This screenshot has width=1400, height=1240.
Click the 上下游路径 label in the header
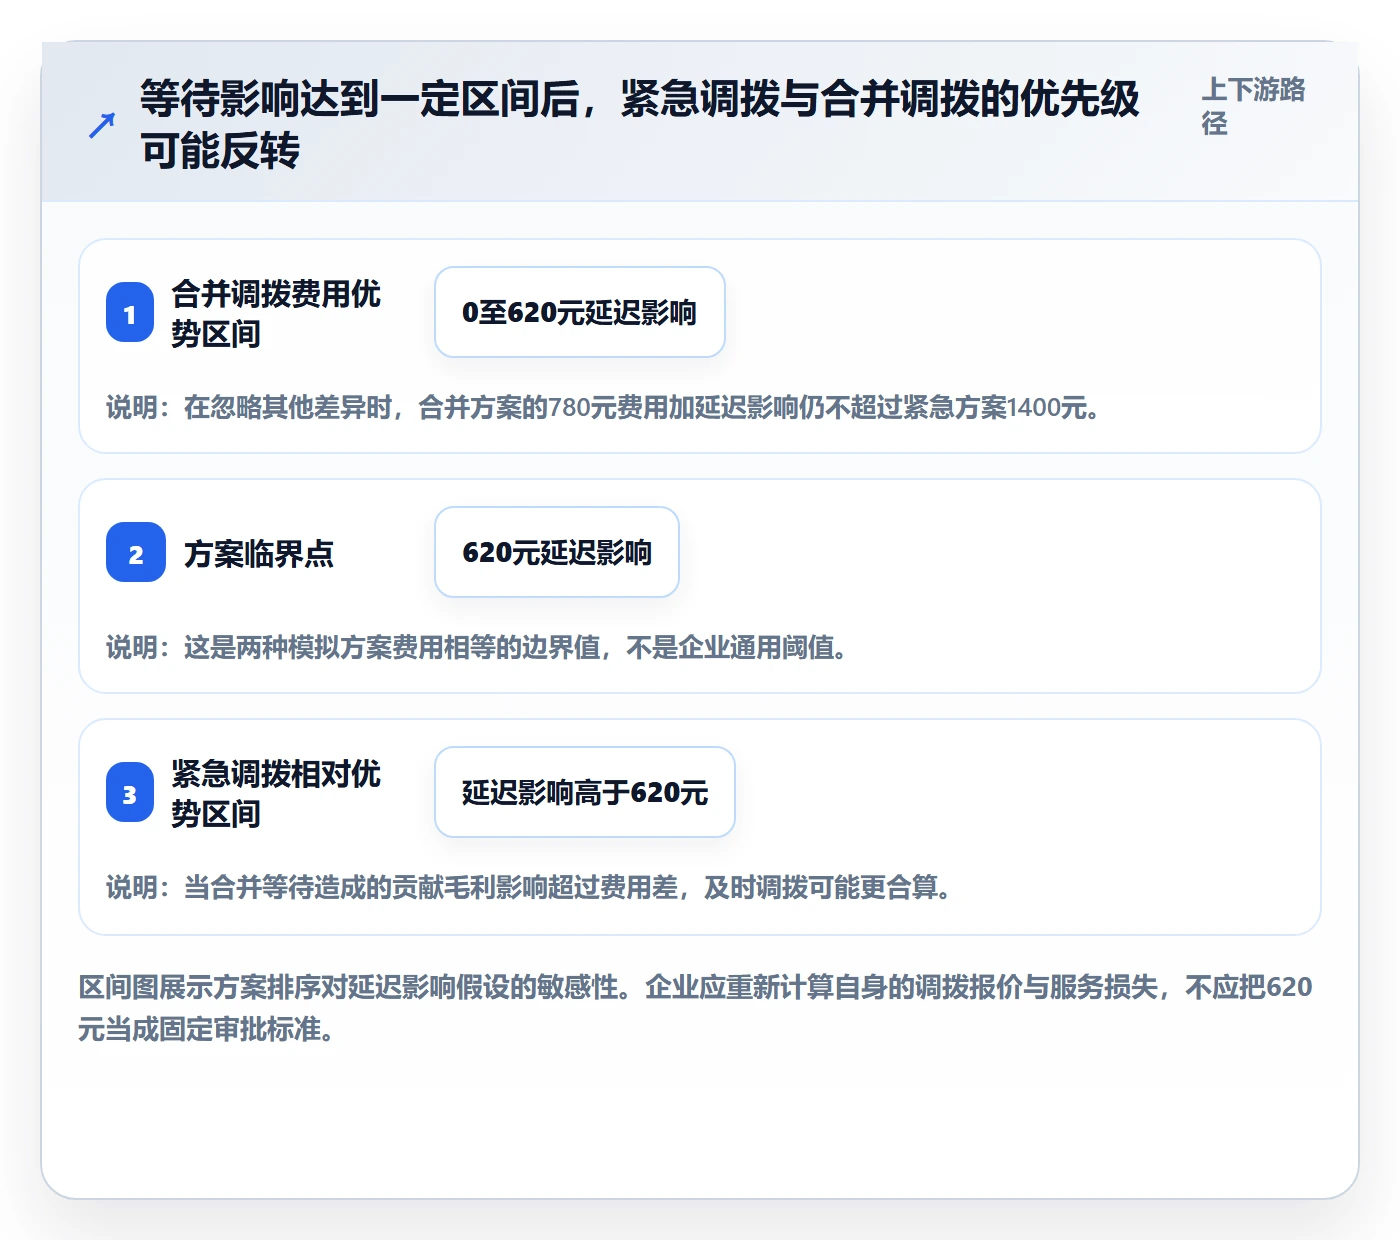click(x=1254, y=106)
